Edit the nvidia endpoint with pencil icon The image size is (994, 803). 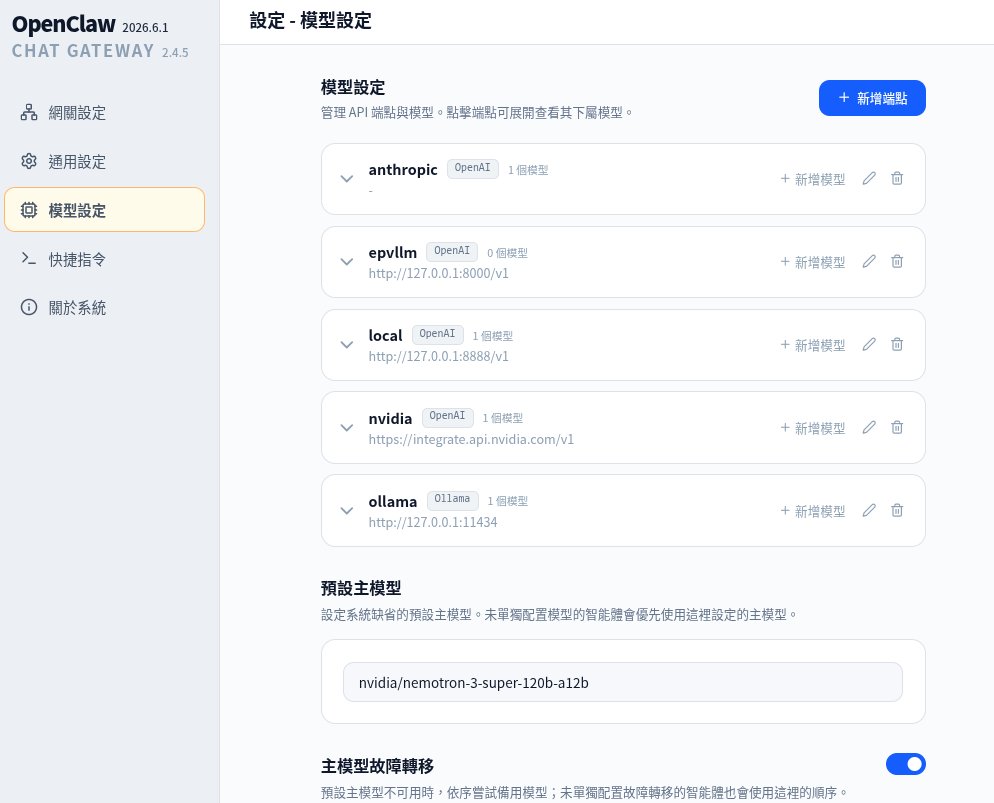point(869,428)
